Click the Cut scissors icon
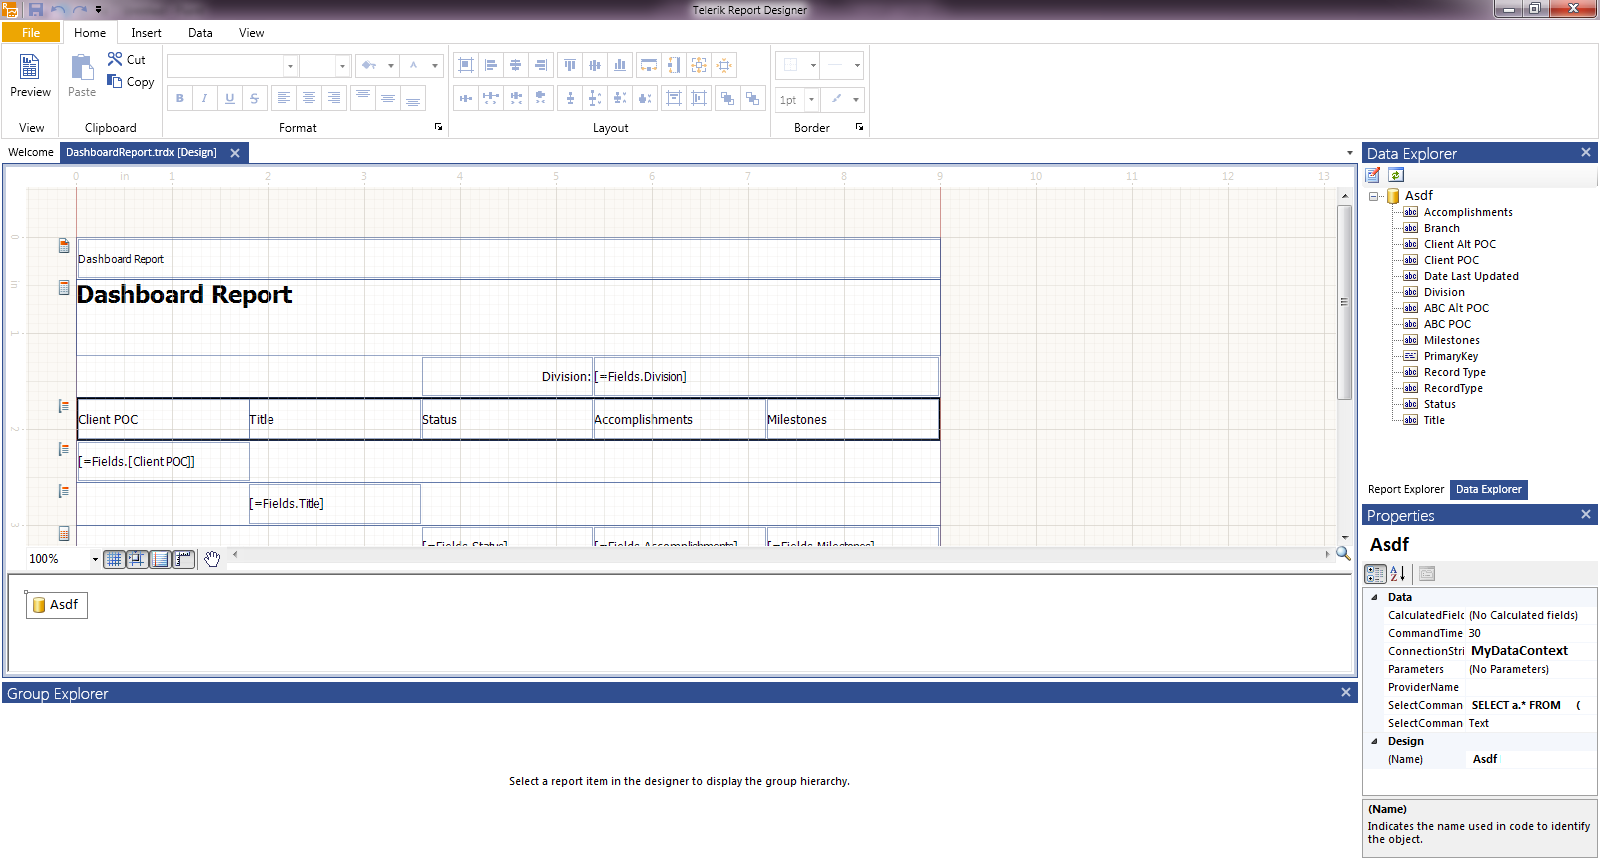 [115, 59]
